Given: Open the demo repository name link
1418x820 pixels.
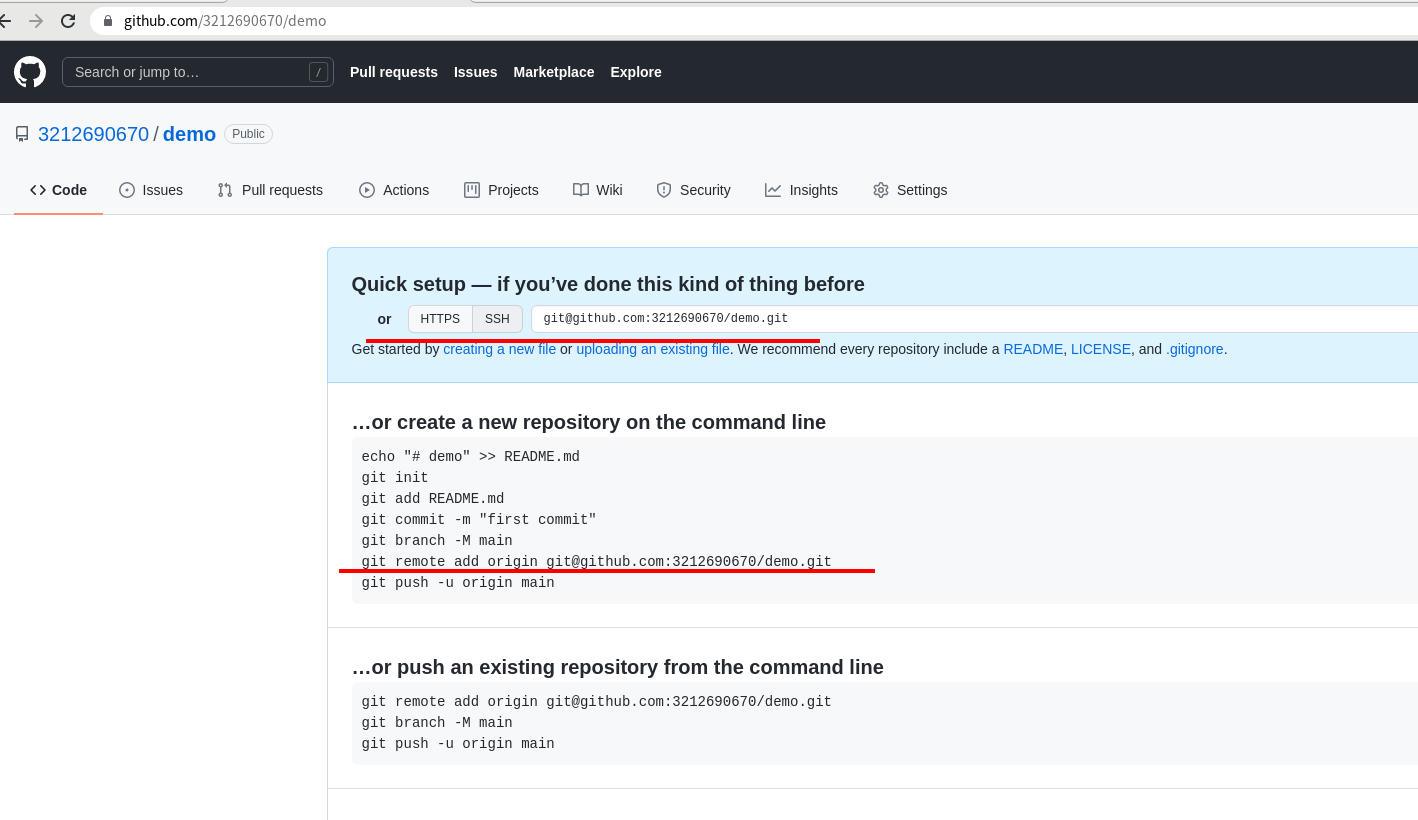Looking at the screenshot, I should (189, 134).
